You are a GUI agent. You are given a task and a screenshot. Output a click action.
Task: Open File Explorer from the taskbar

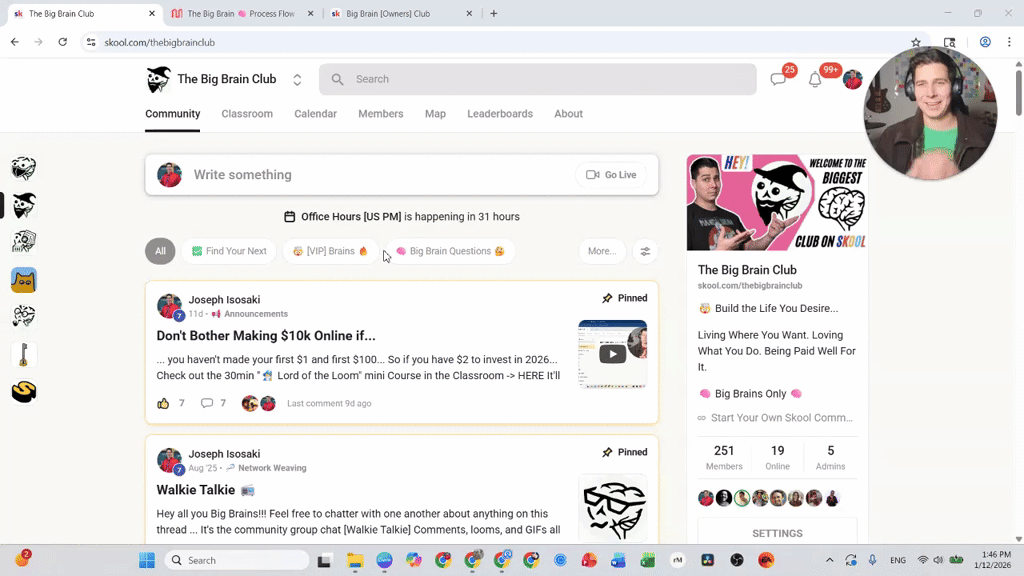click(355, 560)
